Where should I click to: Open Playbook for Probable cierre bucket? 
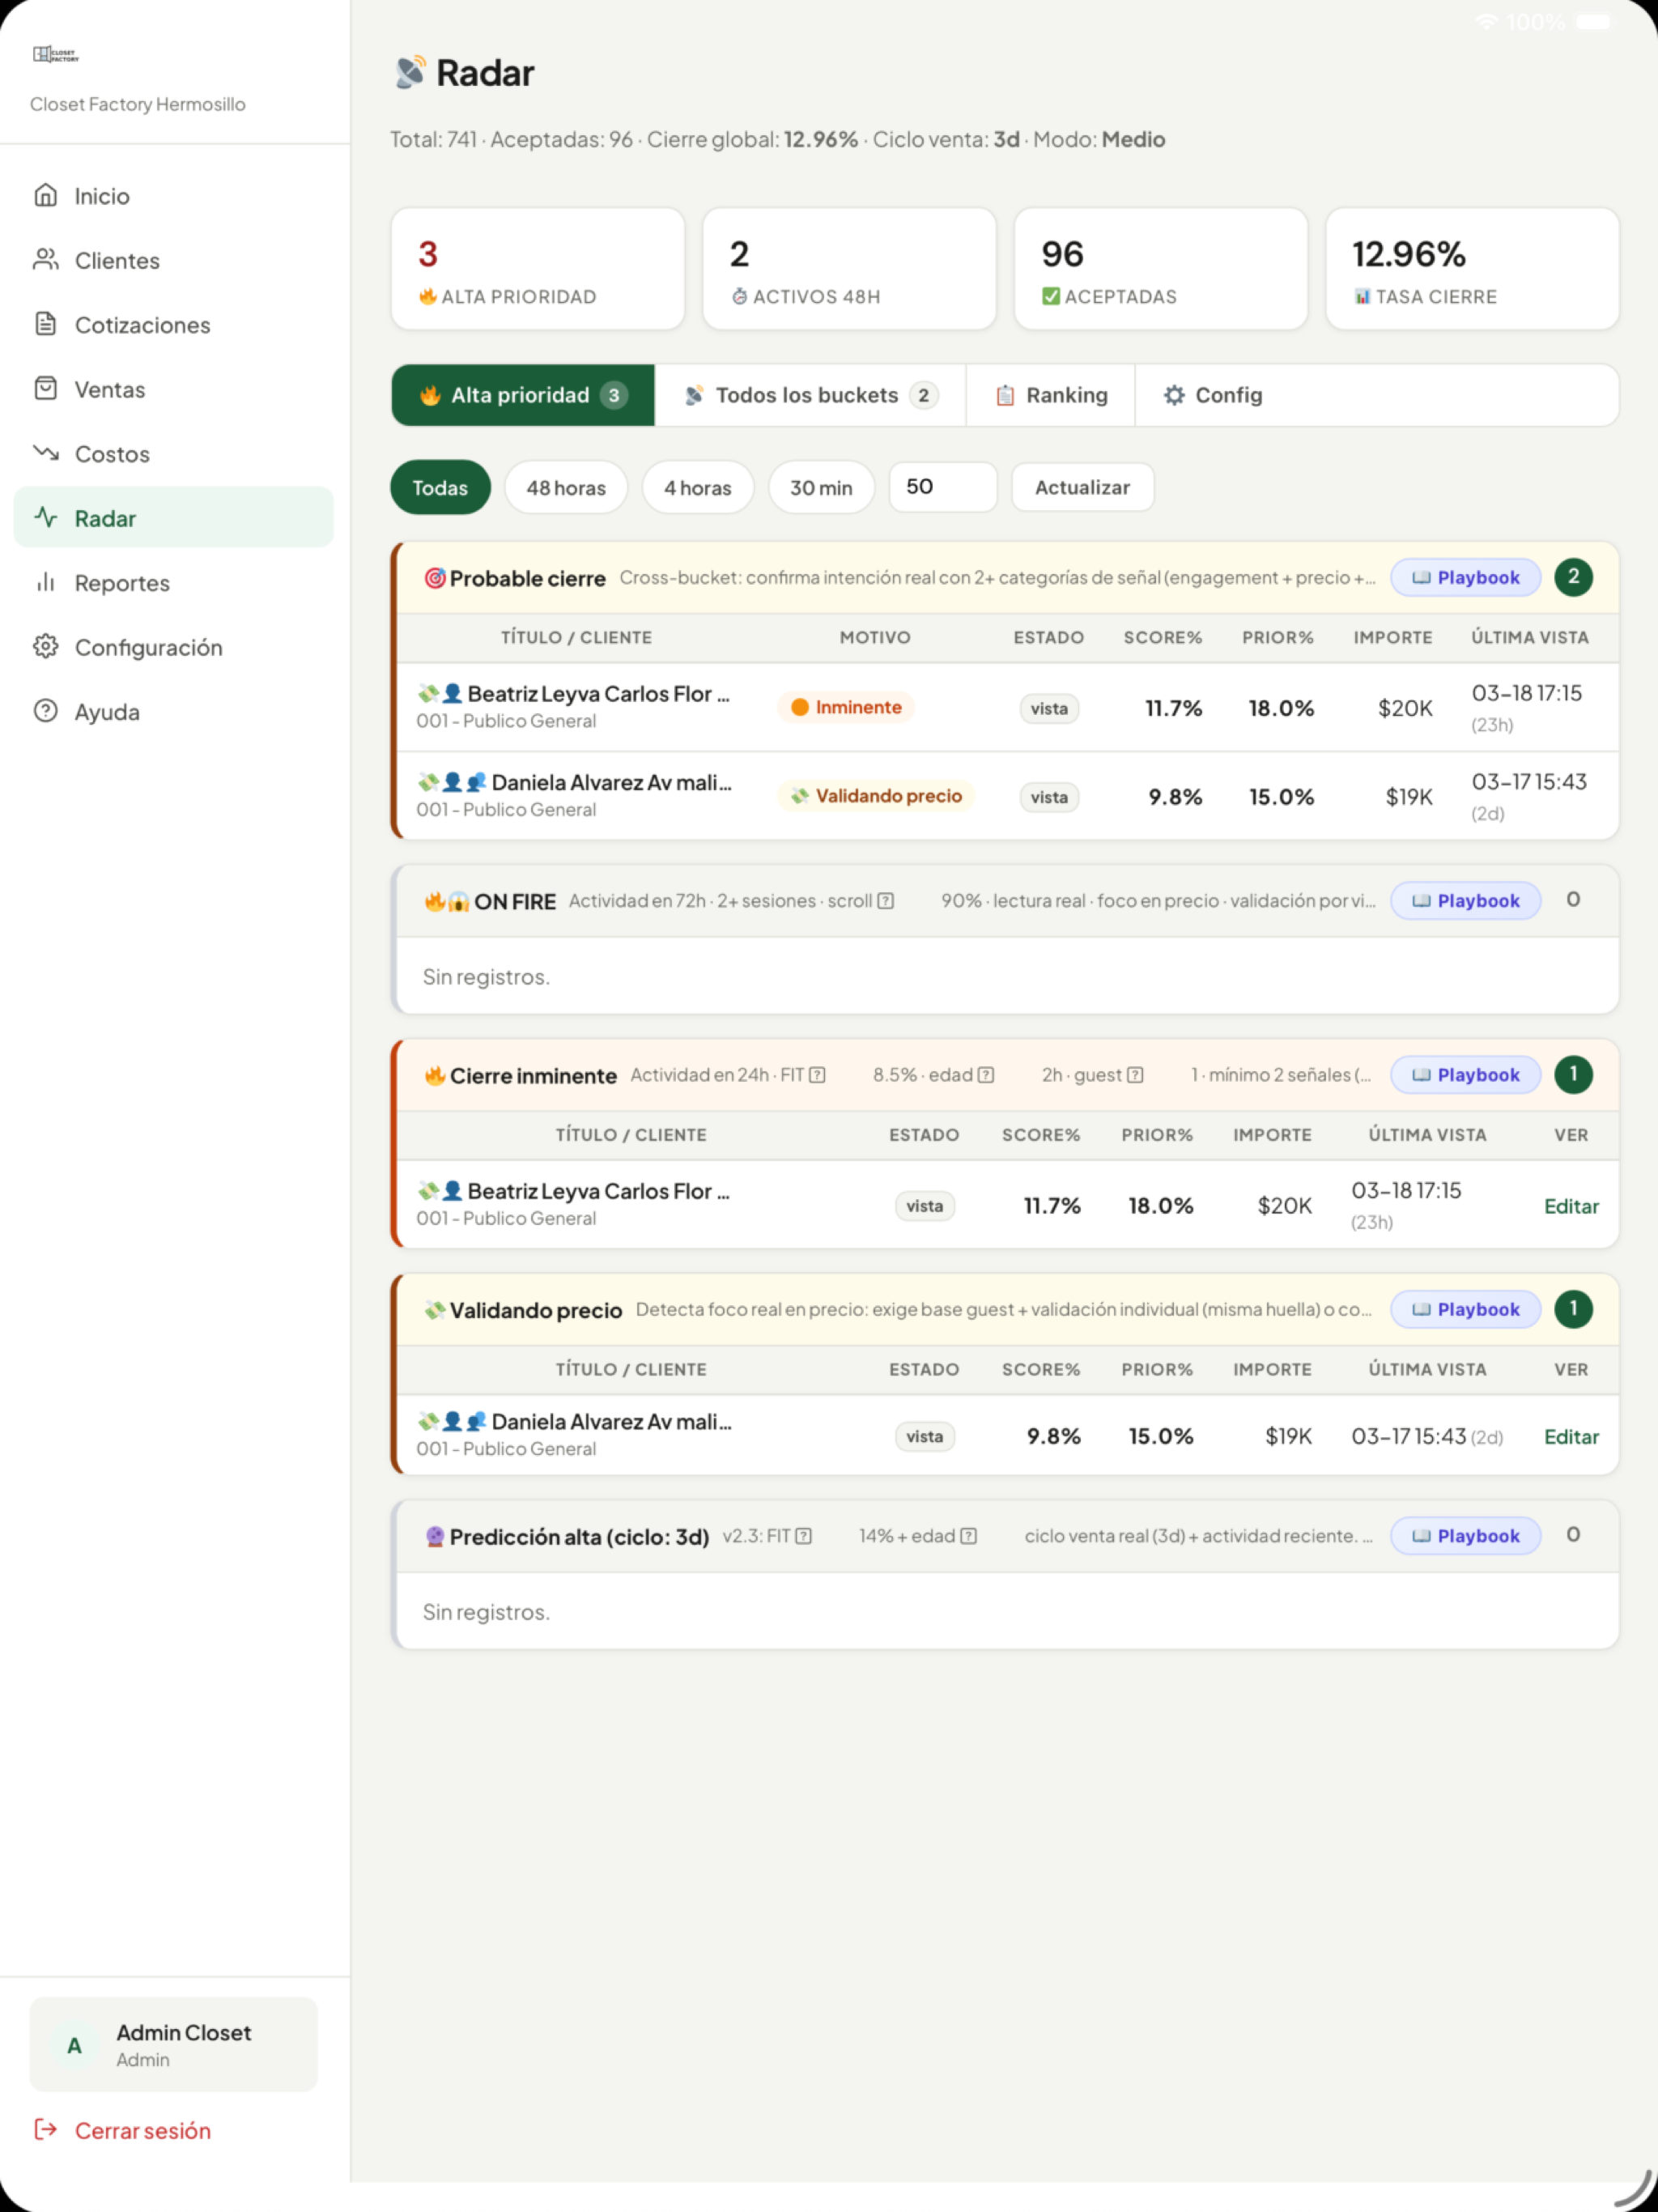pyautogui.click(x=1465, y=578)
